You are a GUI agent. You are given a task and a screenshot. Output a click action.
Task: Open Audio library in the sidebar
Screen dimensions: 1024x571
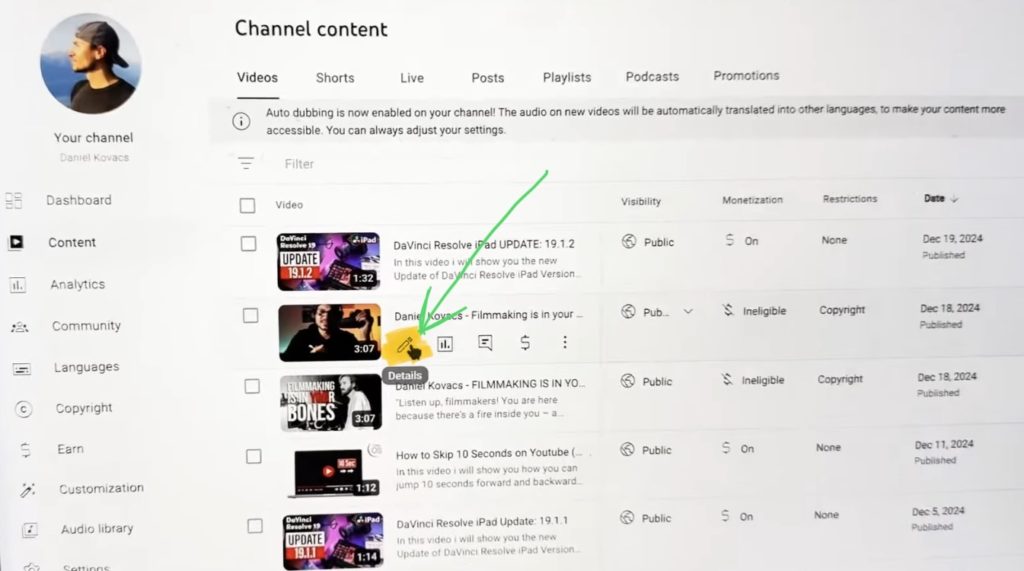coord(96,529)
